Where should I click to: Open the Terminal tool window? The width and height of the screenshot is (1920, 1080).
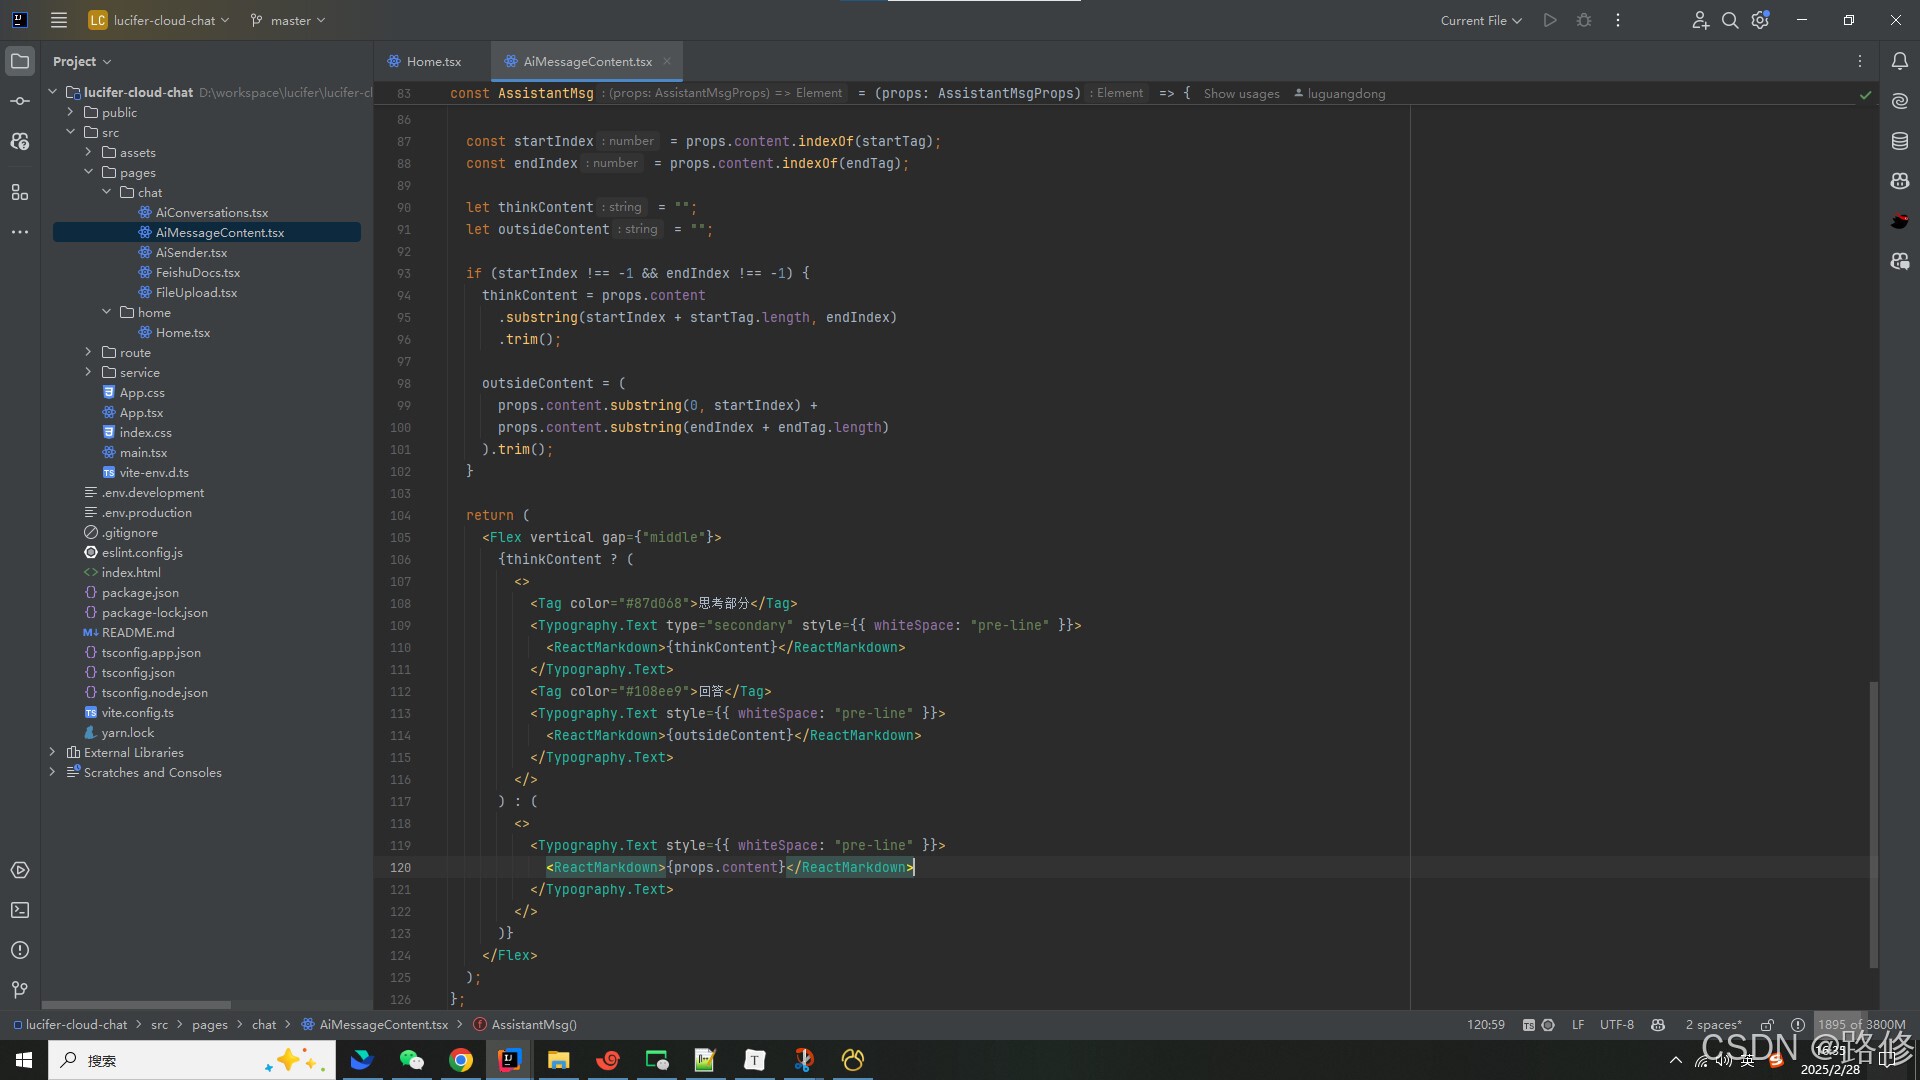point(20,910)
